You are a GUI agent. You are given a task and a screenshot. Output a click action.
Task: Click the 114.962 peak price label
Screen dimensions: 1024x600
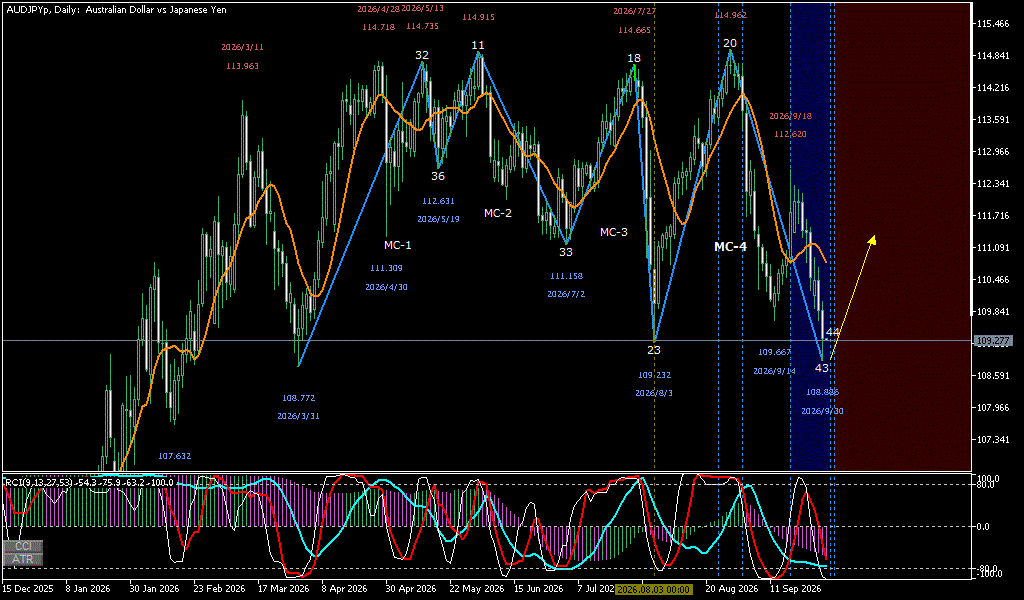tap(730, 15)
